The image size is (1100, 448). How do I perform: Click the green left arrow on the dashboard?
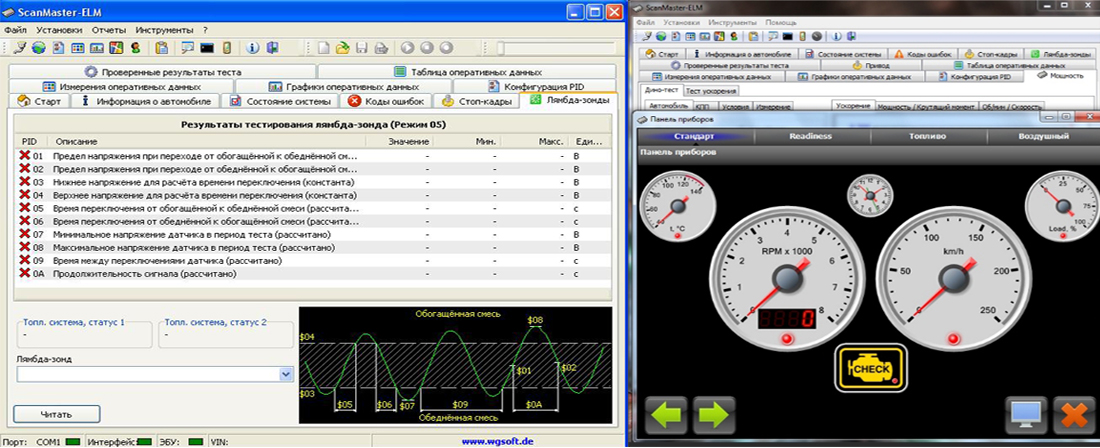click(x=666, y=414)
